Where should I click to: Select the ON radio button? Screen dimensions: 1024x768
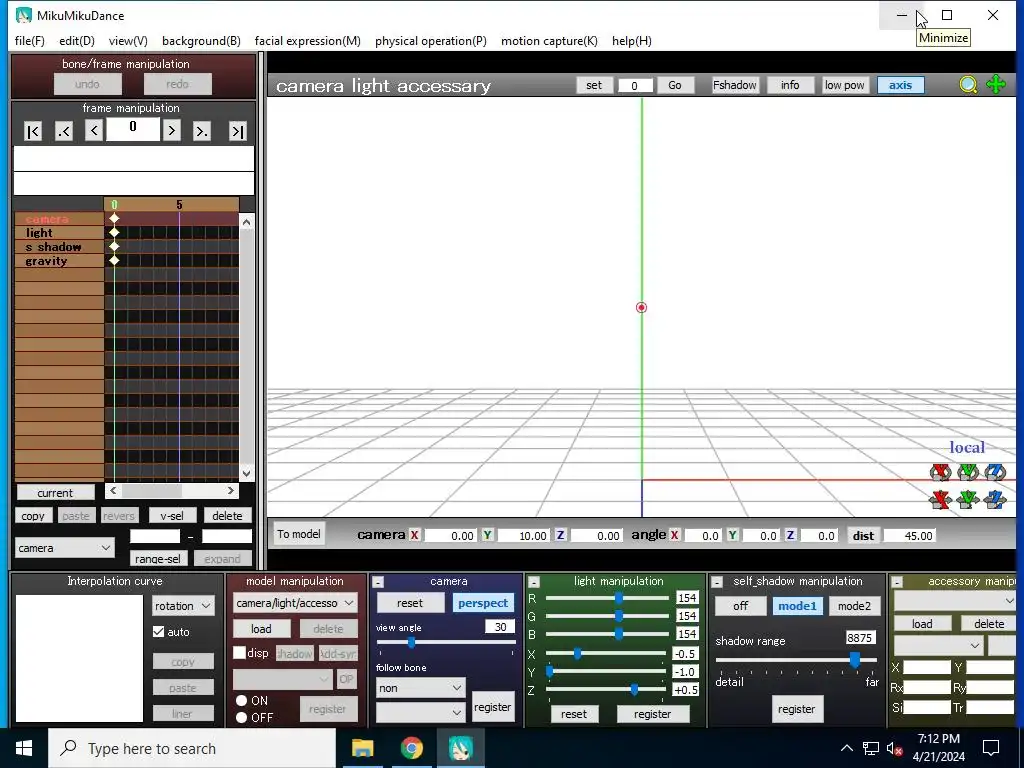click(242, 701)
